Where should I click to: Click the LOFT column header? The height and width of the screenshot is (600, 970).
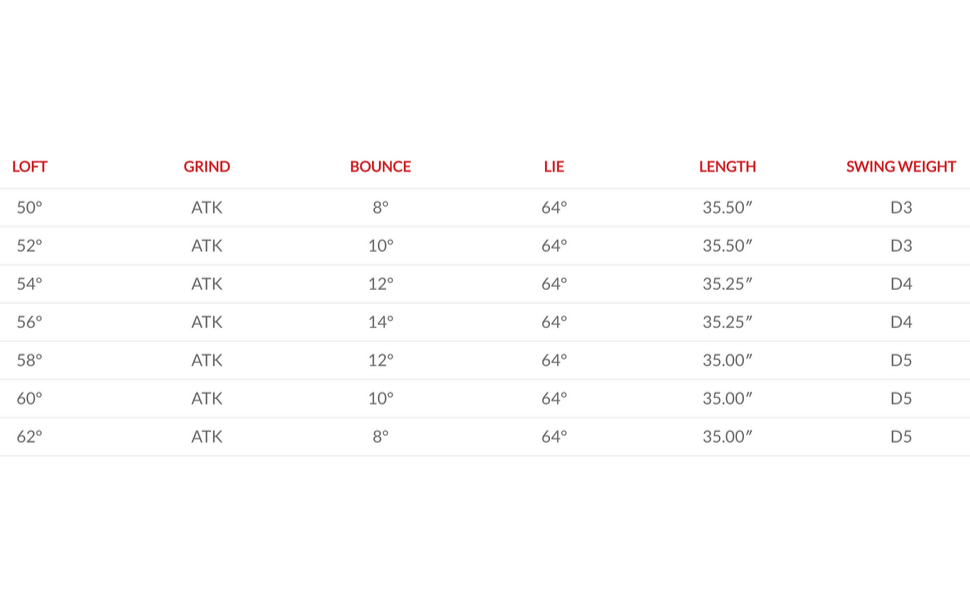tap(30, 167)
